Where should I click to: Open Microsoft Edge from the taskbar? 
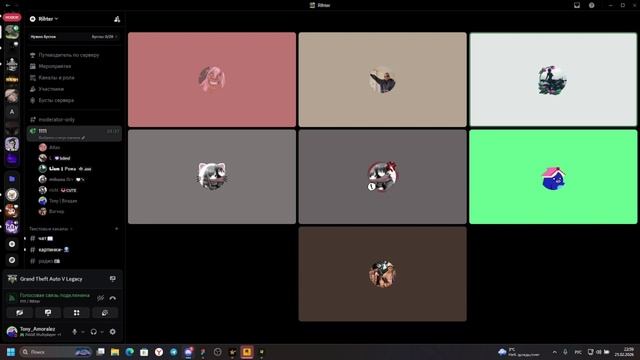pos(130,352)
